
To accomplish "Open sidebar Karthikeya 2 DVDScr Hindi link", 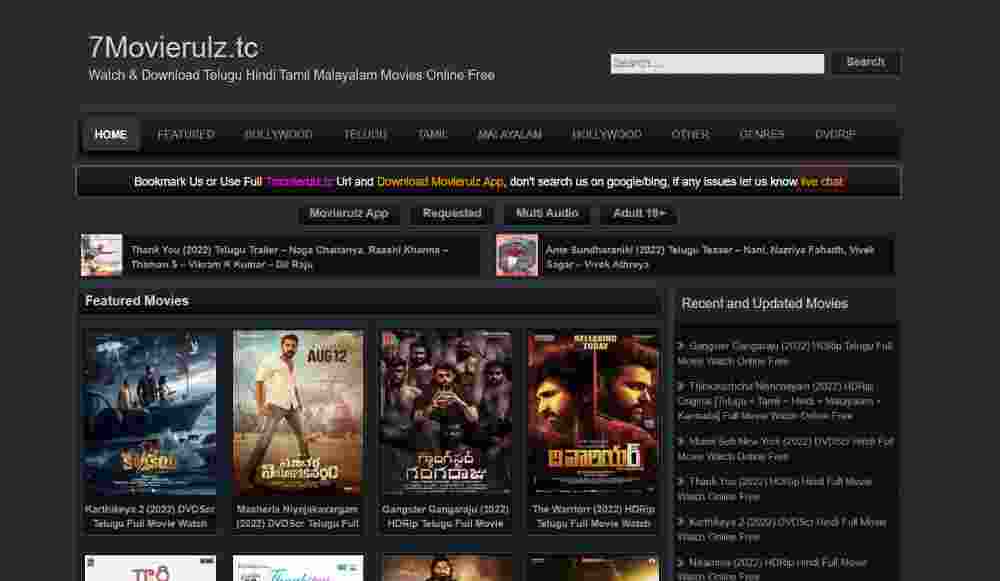I will pyautogui.click(x=782, y=530).
